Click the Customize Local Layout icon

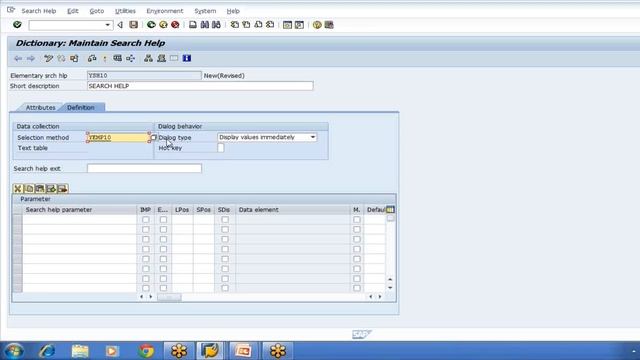tap(329, 25)
